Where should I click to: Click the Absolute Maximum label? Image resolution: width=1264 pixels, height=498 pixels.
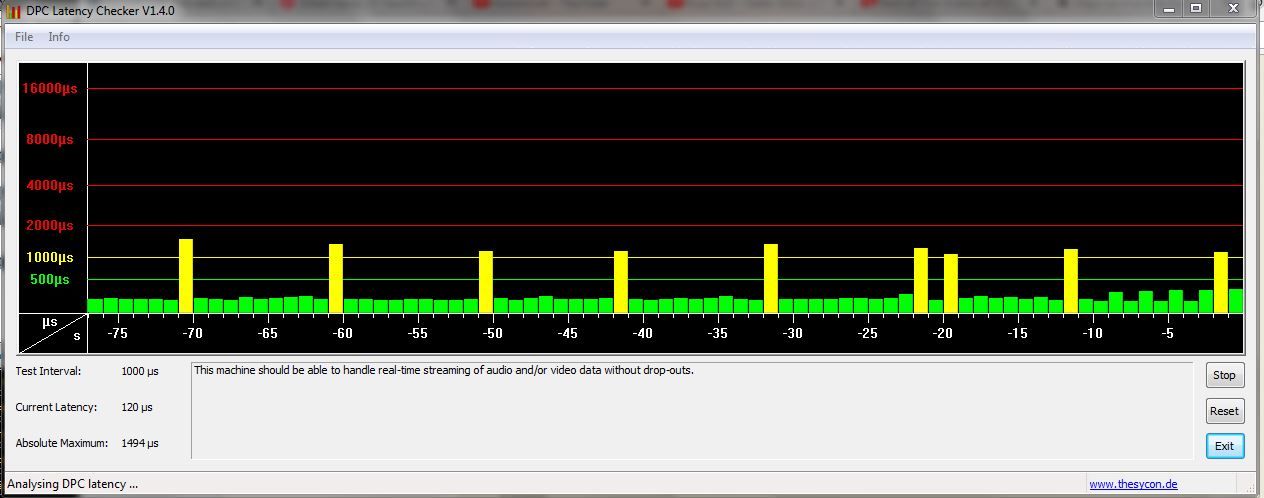click(x=61, y=443)
